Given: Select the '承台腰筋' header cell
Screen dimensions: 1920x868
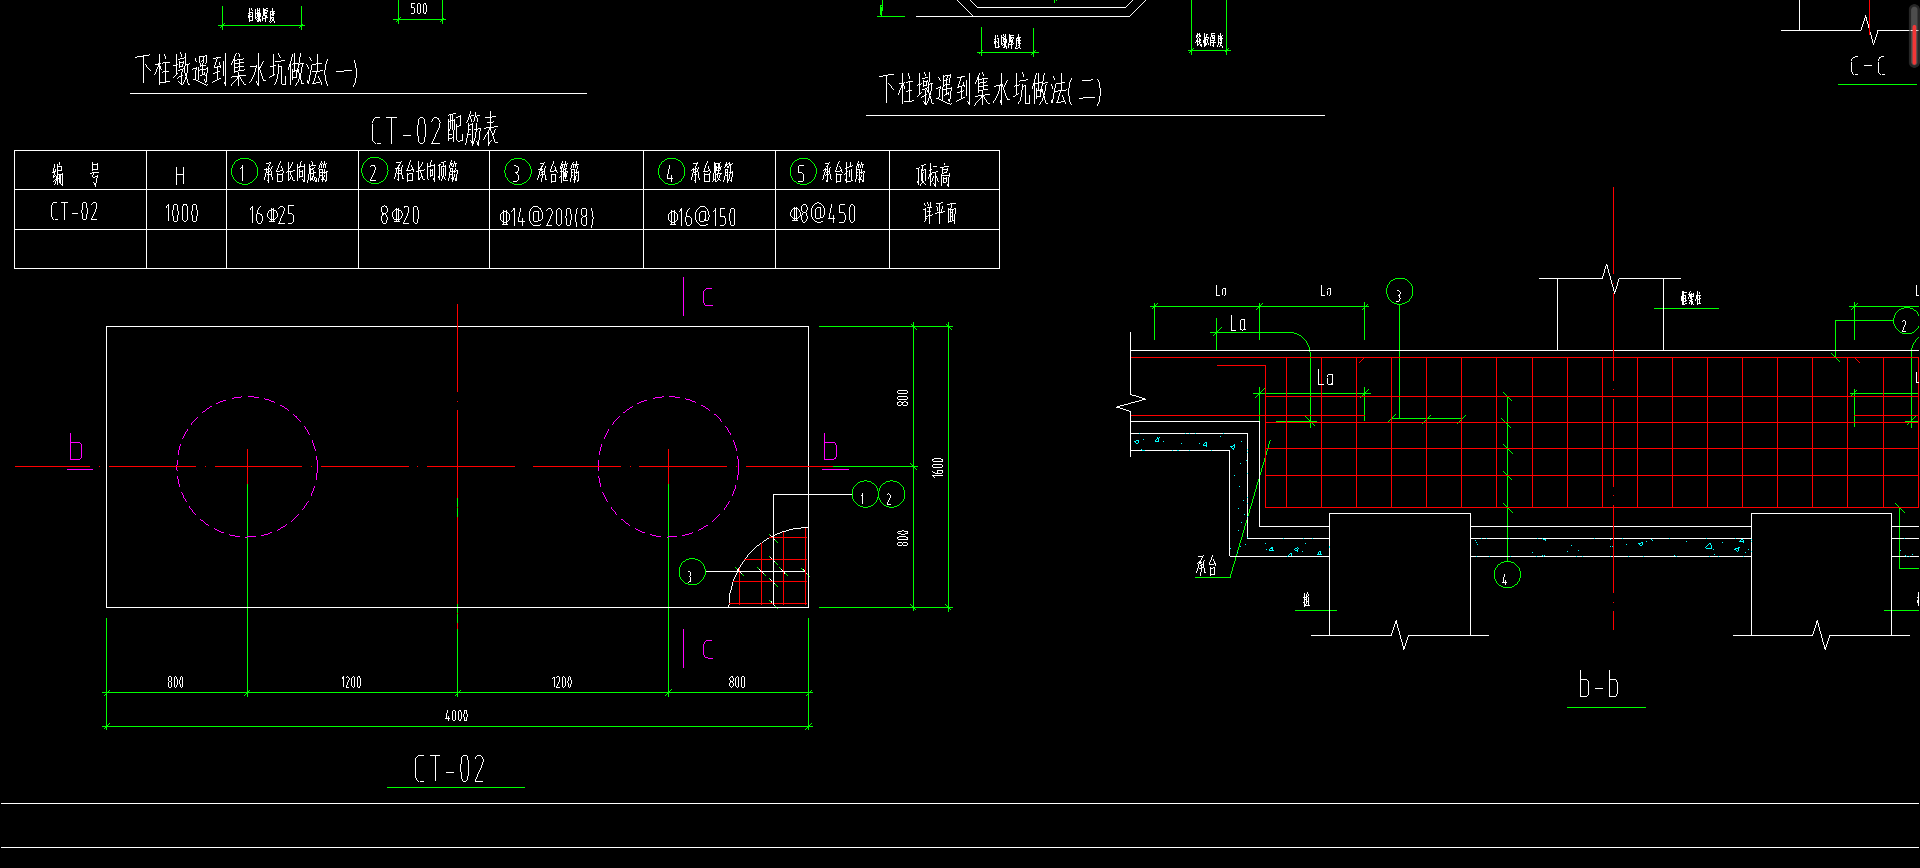Looking at the screenshot, I should [709, 170].
